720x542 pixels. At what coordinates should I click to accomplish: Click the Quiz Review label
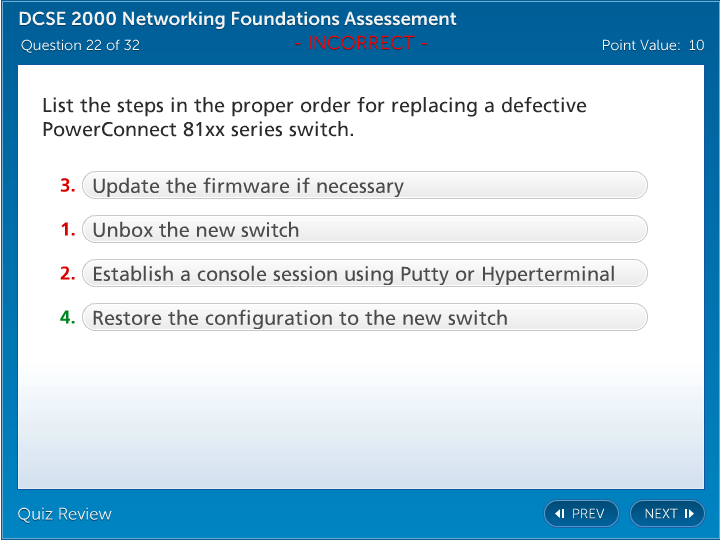pos(65,514)
